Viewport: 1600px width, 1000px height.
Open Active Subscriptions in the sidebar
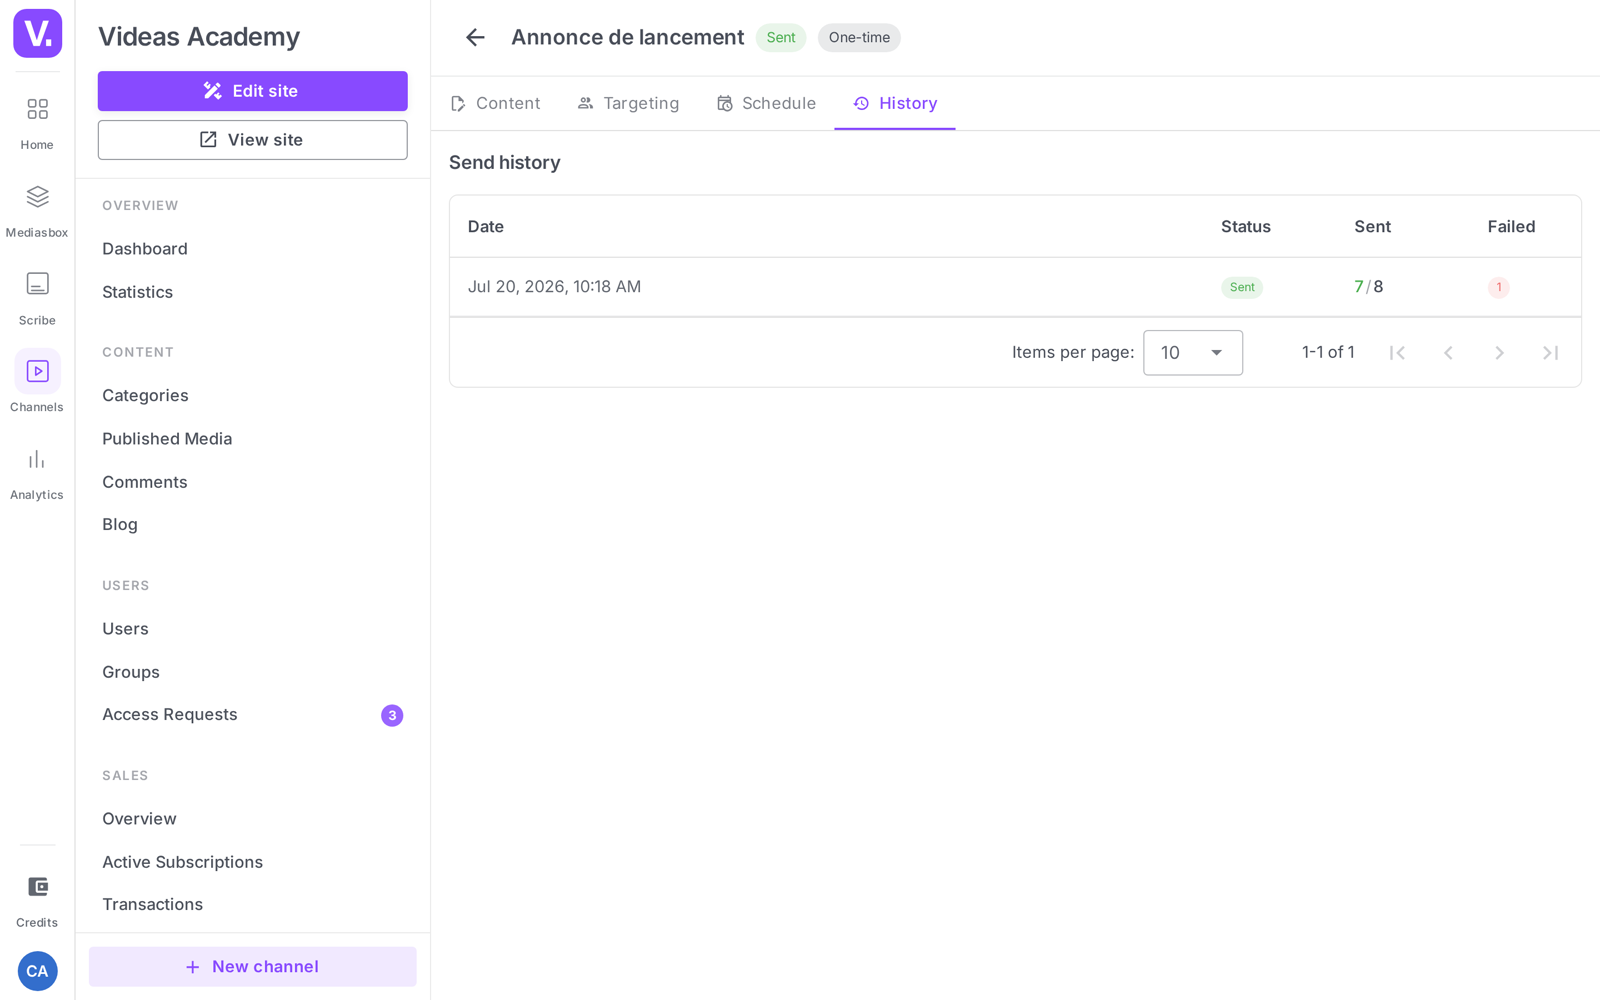[x=183, y=862]
